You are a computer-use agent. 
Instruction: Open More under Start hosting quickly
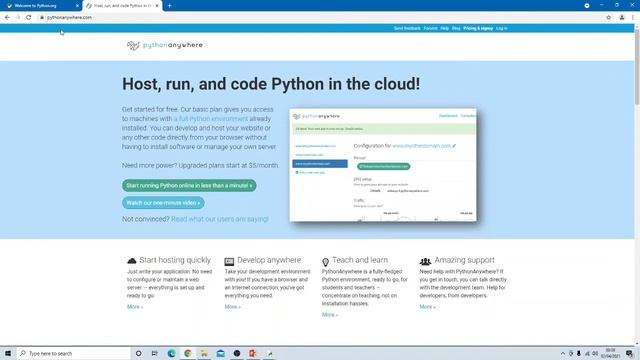135,307
